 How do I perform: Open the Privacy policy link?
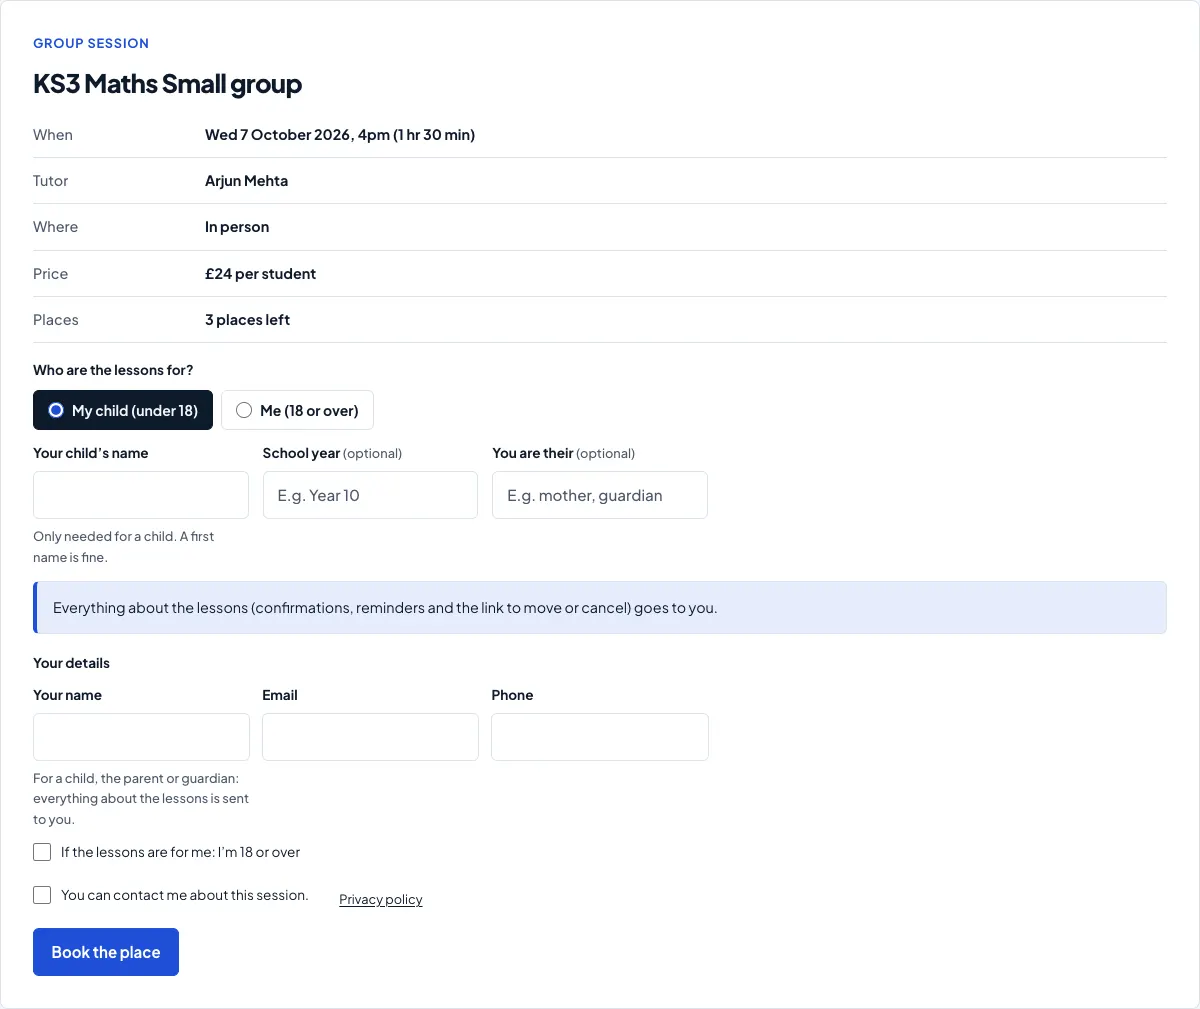click(x=381, y=900)
